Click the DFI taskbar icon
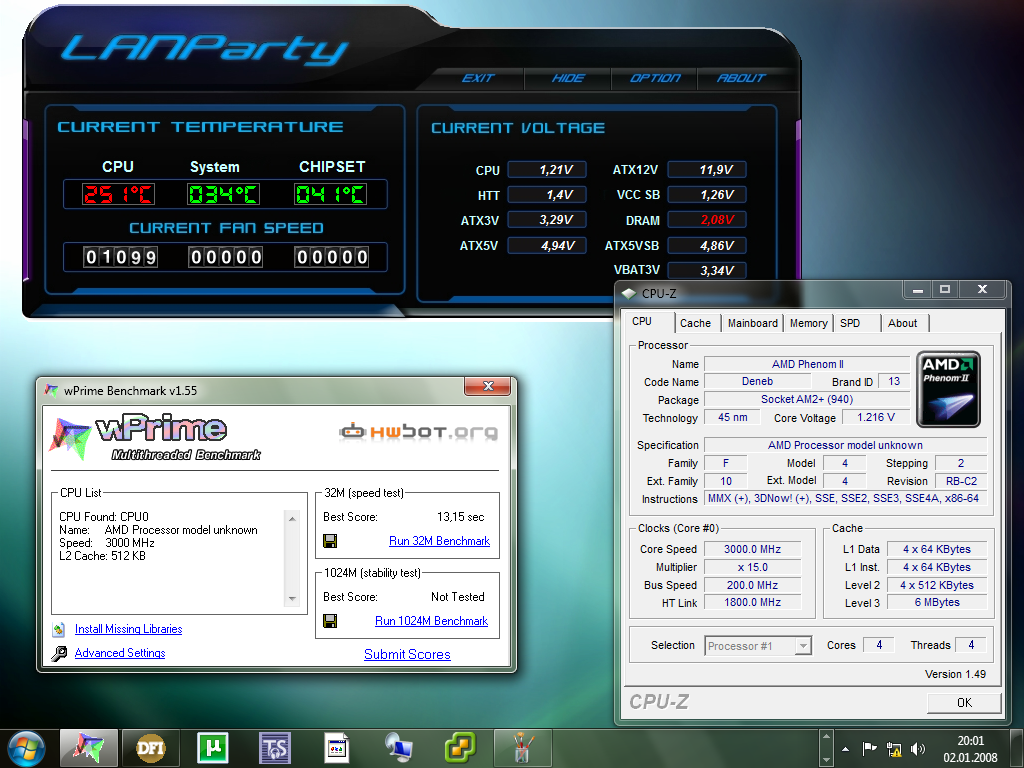1024x768 pixels. coord(150,748)
